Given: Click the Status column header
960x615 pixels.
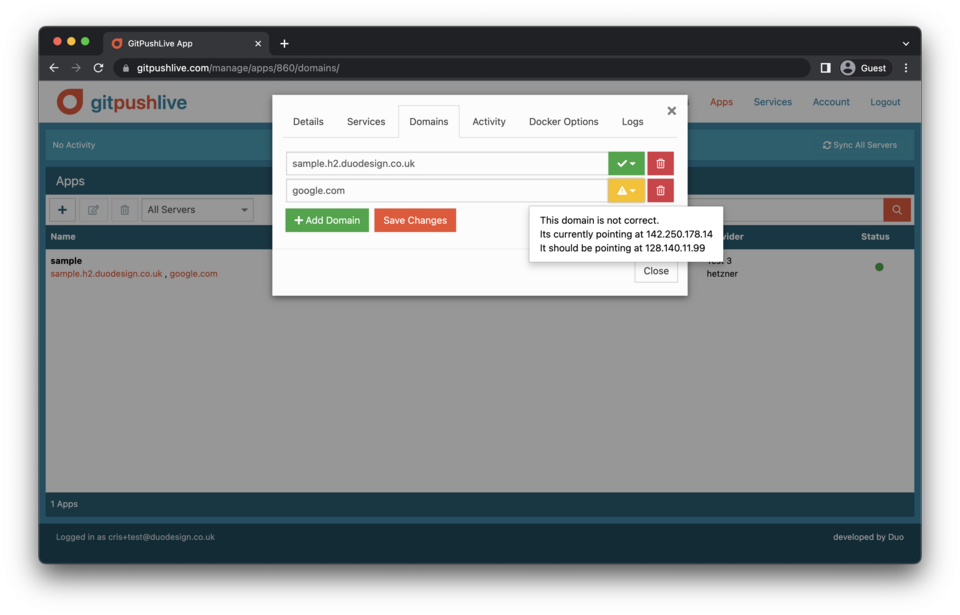Looking at the screenshot, I should click(x=875, y=236).
